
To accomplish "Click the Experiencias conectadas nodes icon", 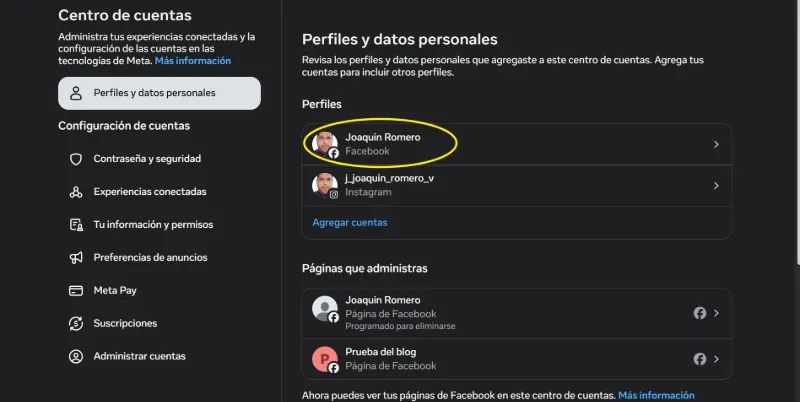I will tap(76, 192).
